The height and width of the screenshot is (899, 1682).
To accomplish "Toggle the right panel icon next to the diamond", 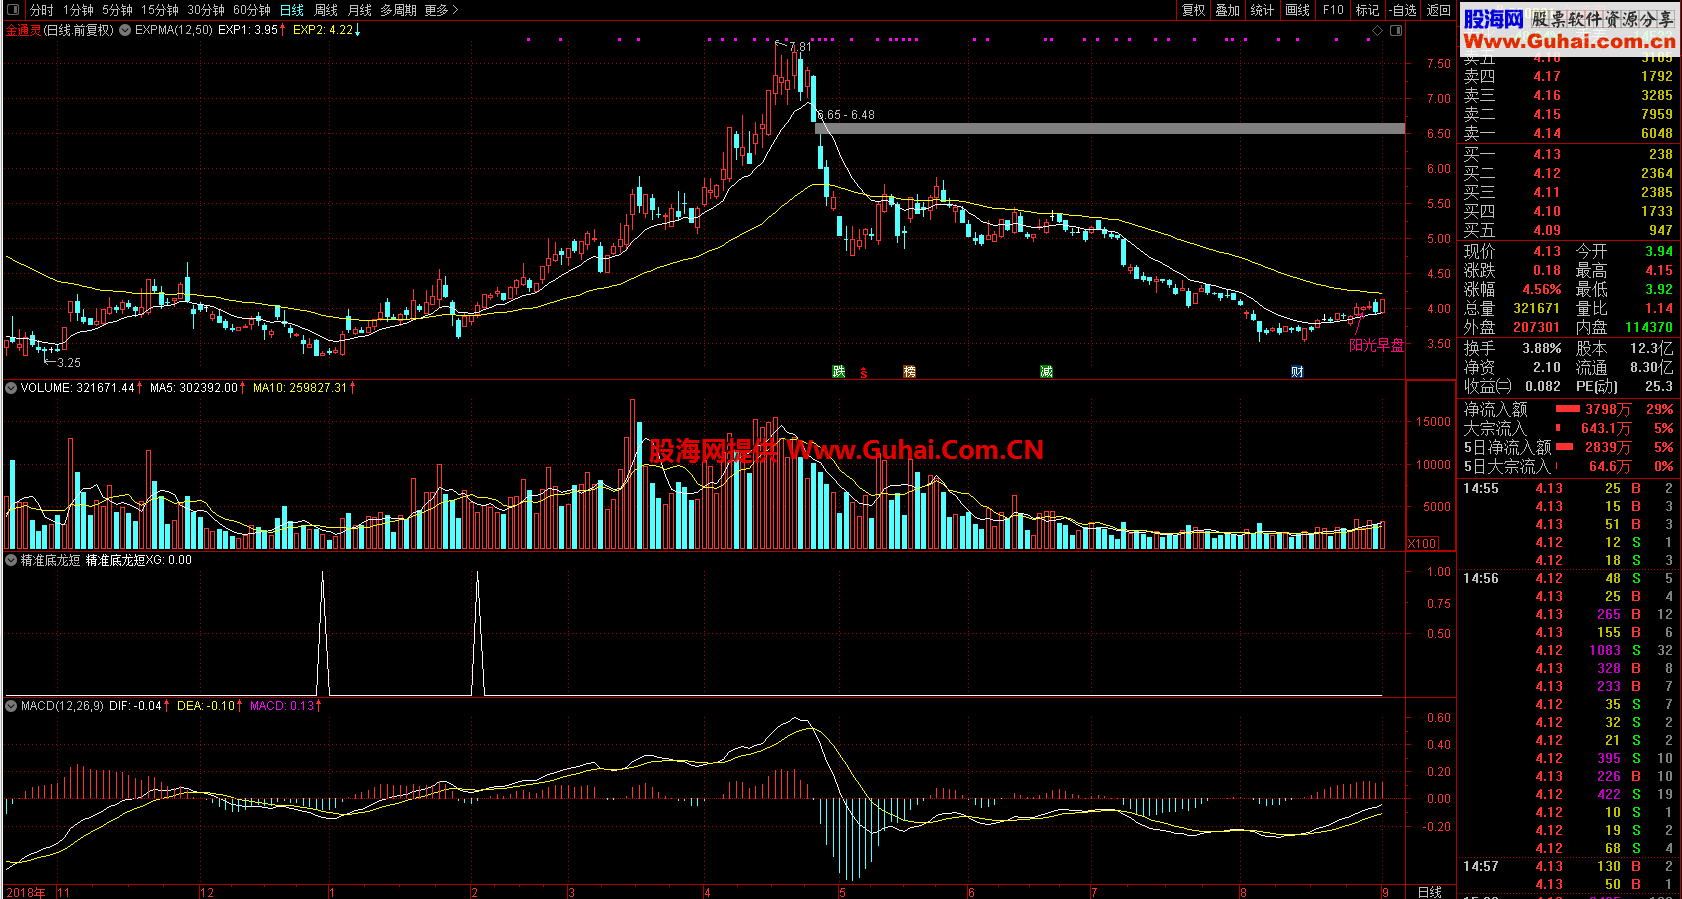I will tap(1396, 30).
